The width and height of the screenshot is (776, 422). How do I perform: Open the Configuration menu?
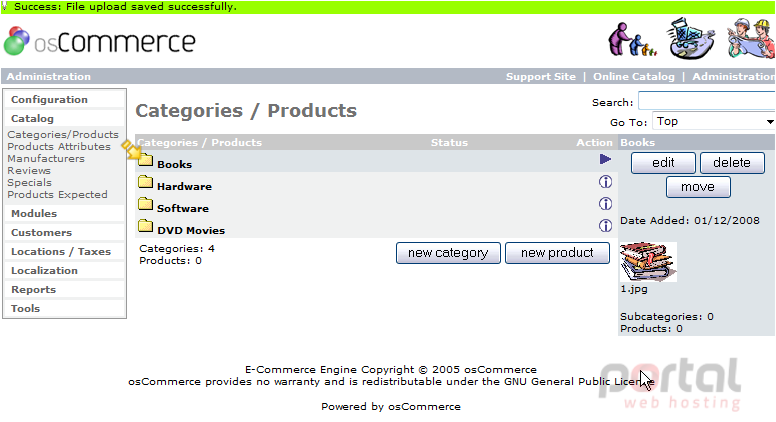tap(64, 99)
